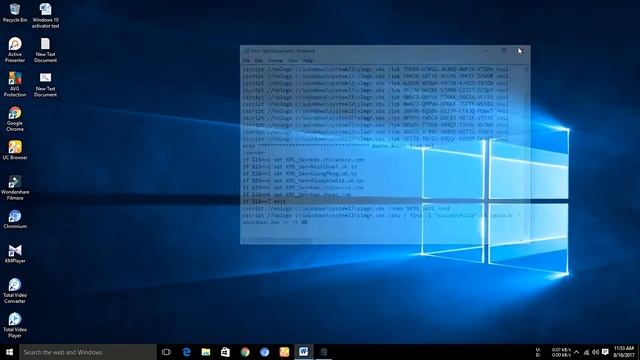Open the Windows Store taskbar icon

click(x=225, y=352)
